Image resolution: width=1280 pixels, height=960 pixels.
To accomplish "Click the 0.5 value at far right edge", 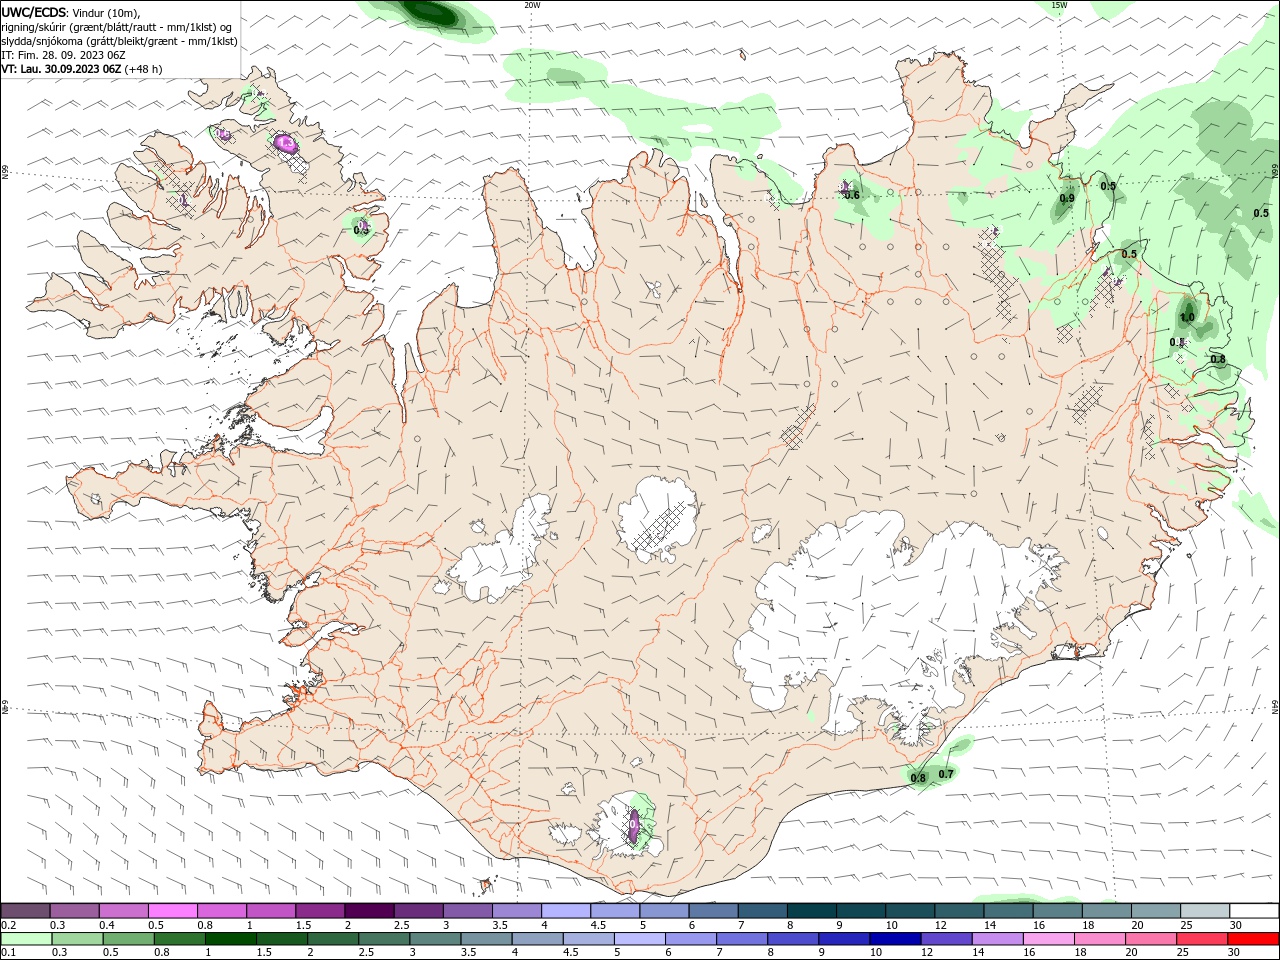I will 1261,213.
